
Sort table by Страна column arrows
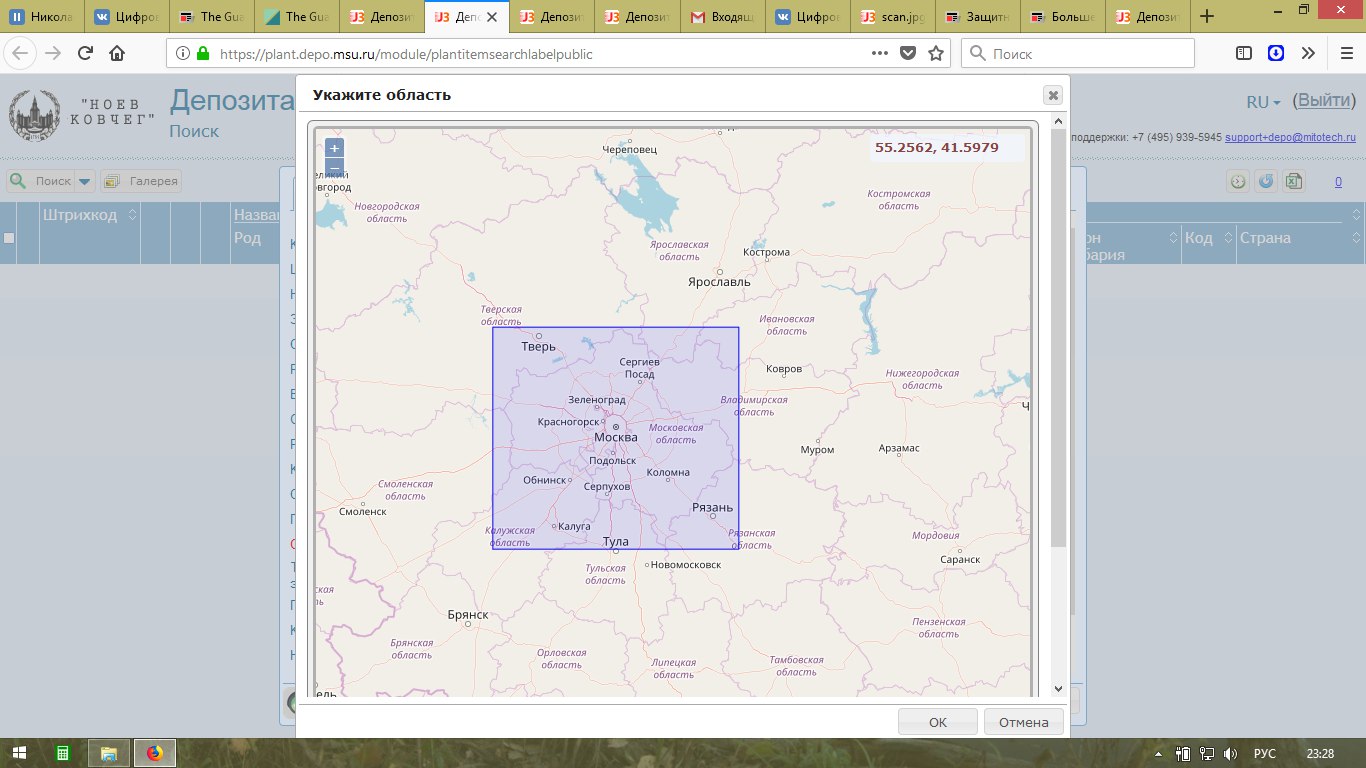1356,238
